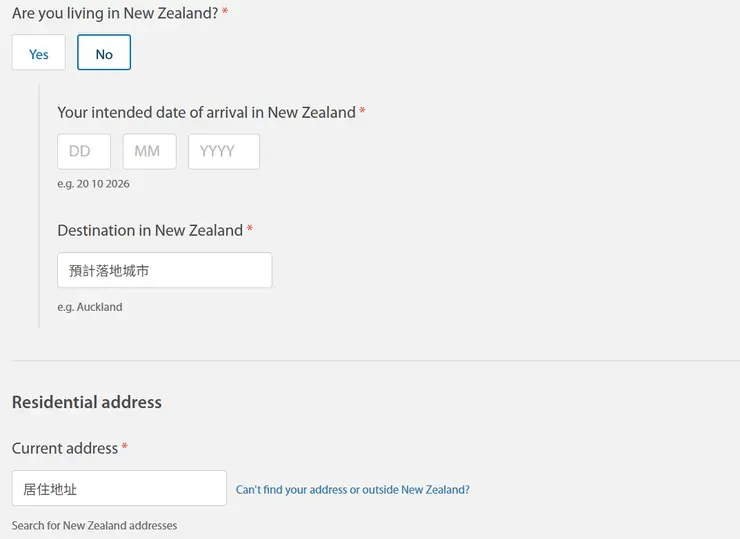740x539 pixels.
Task: Select Yes for living in New Zealand
Action: (x=39, y=52)
